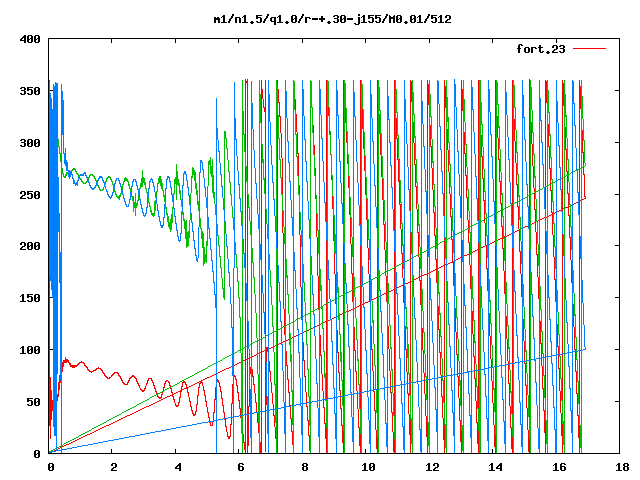Click y-axis label 350

(x=30, y=91)
